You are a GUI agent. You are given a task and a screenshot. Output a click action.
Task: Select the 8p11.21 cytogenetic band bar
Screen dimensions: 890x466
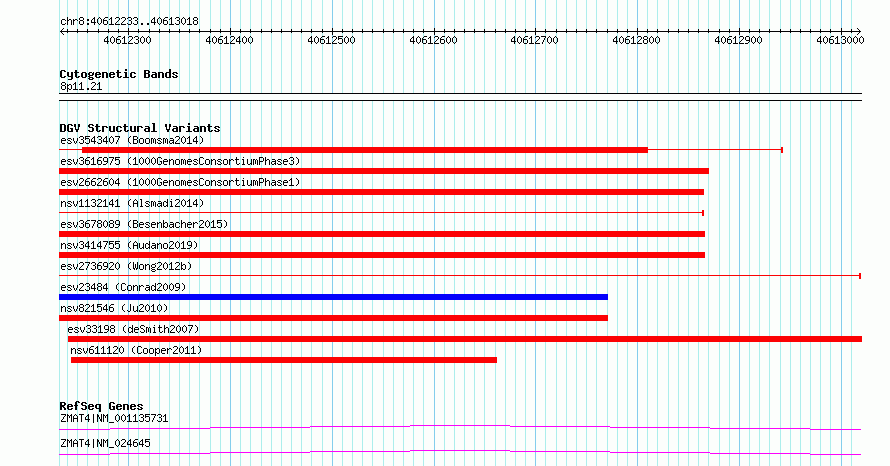[460, 97]
